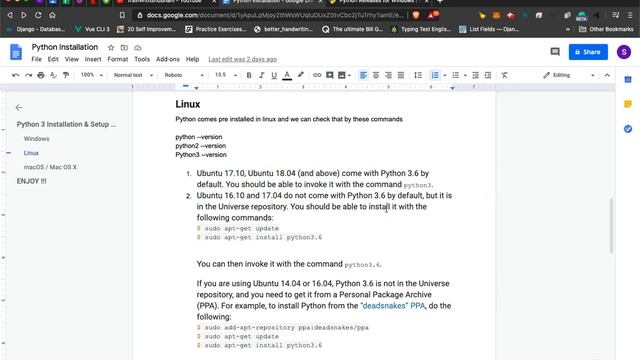Open the highlight color picker
Screen dimensions: 640x360
pyautogui.click(x=300, y=75)
